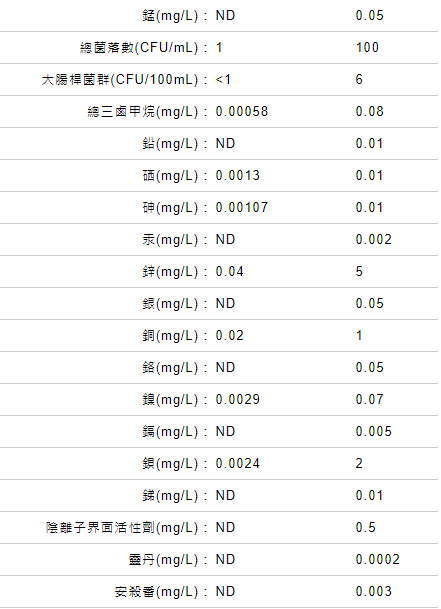Select the value 0.0013 for 硒

[x=238, y=176]
